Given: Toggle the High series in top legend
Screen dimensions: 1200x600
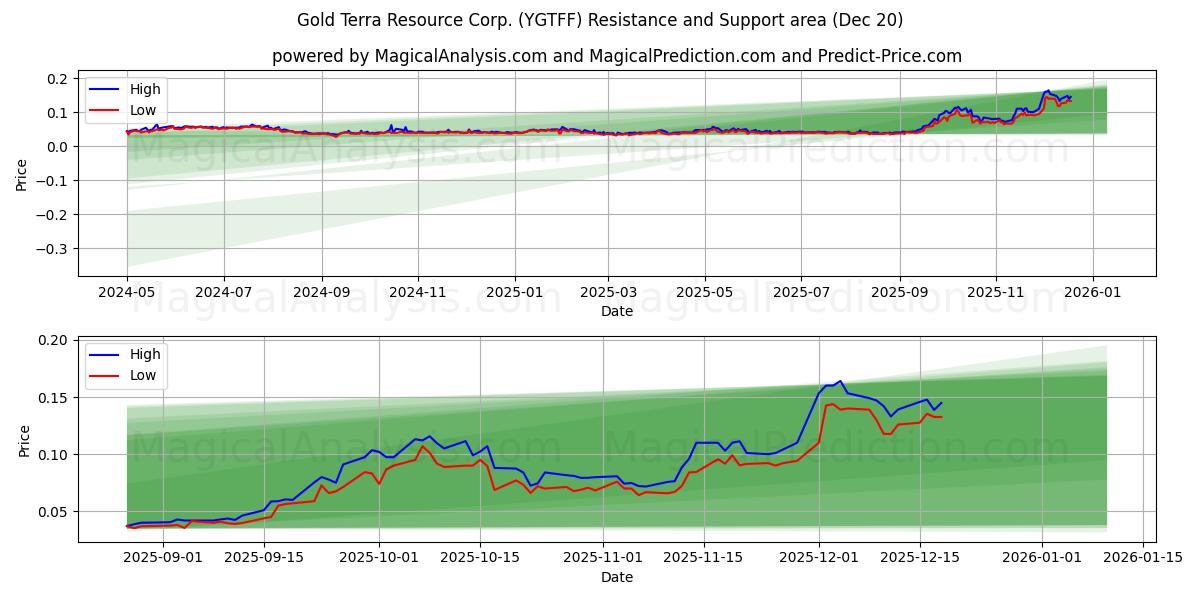Looking at the screenshot, I should (x=144, y=88).
